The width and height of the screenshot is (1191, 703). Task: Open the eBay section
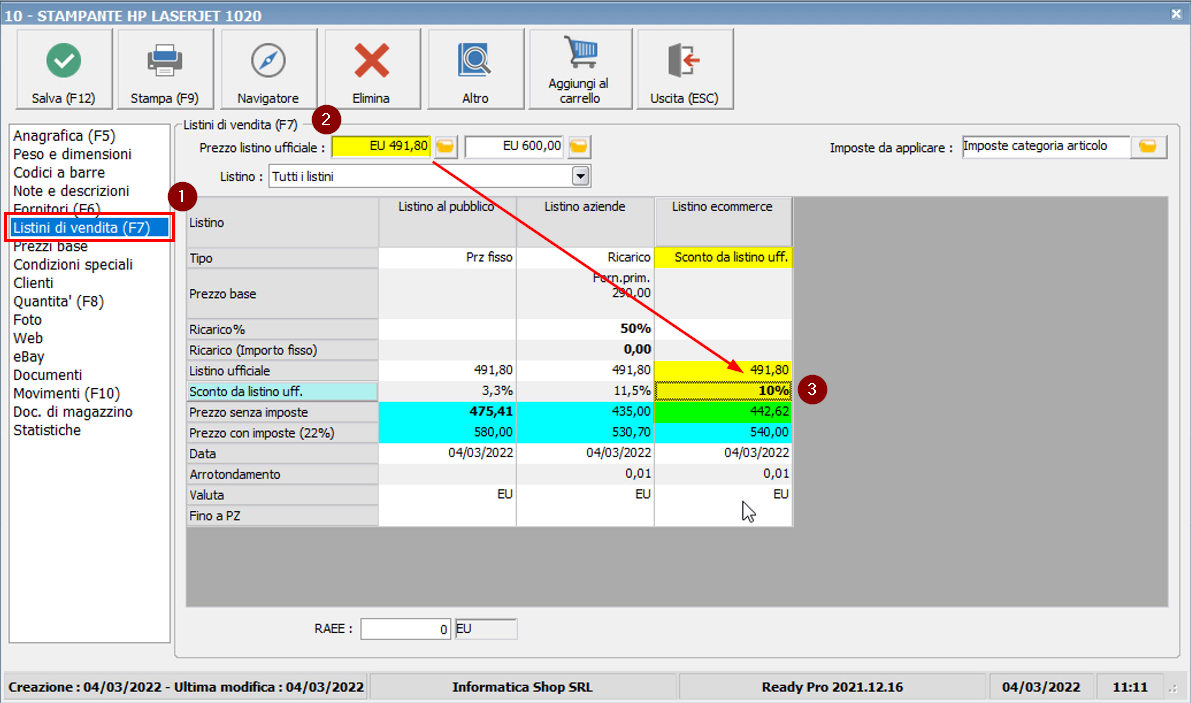point(29,356)
